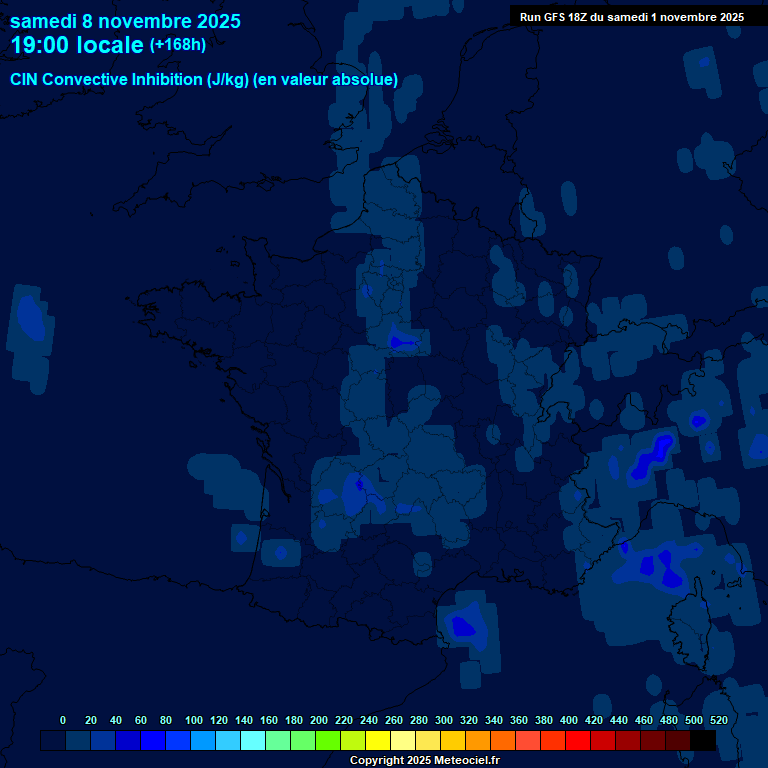Image resolution: width=768 pixels, height=768 pixels.
Task: Click the 'samedi 8 novembre 2025' date title
Action: tap(125, 21)
